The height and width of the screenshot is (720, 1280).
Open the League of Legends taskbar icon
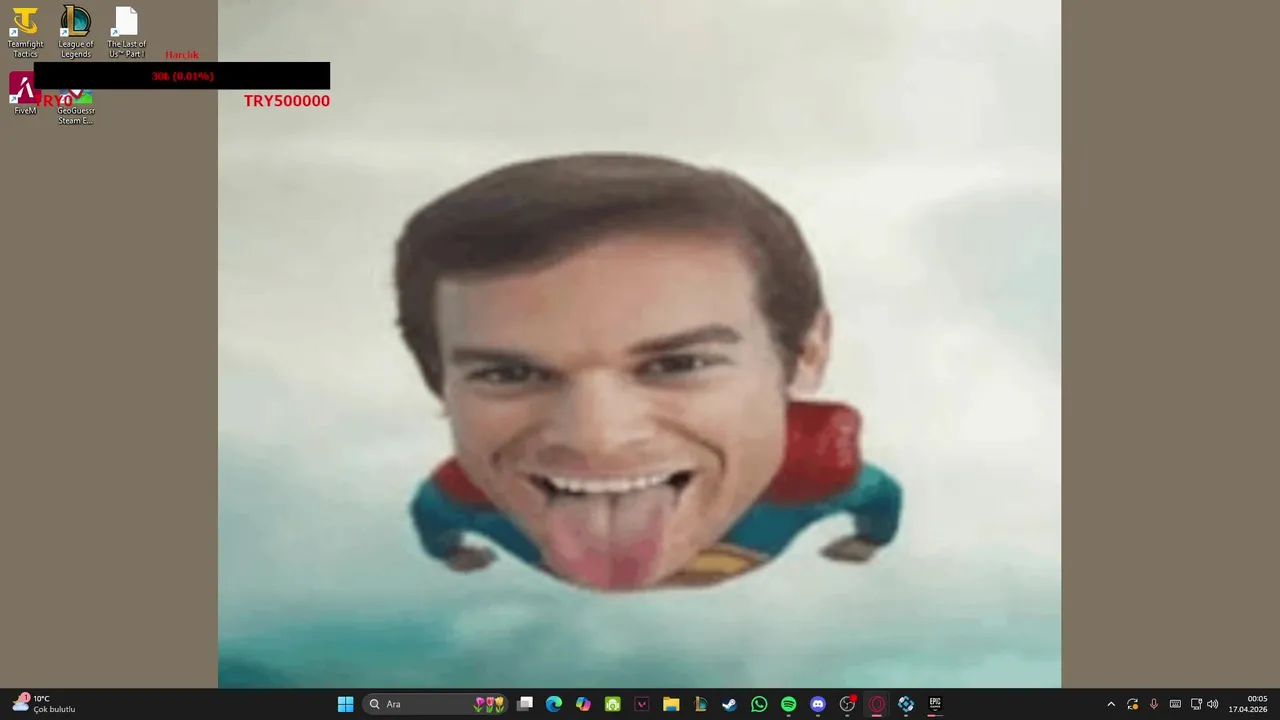(700, 704)
